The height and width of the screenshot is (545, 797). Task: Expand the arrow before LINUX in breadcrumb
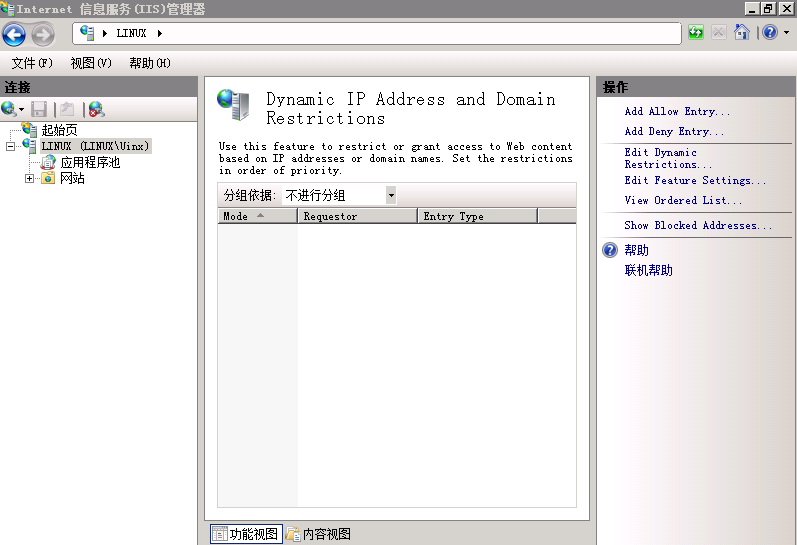105,34
